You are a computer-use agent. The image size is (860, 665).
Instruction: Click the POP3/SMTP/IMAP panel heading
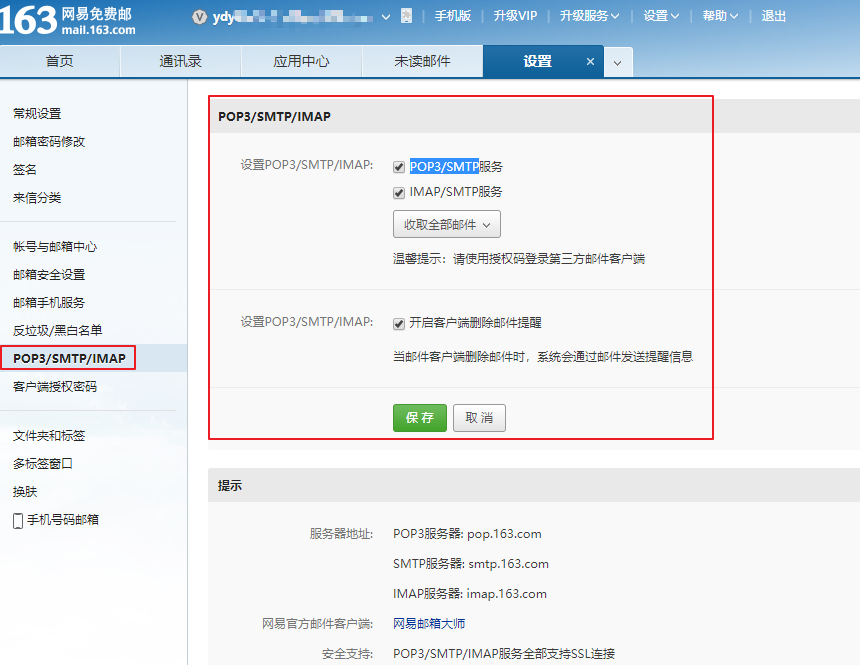274,117
